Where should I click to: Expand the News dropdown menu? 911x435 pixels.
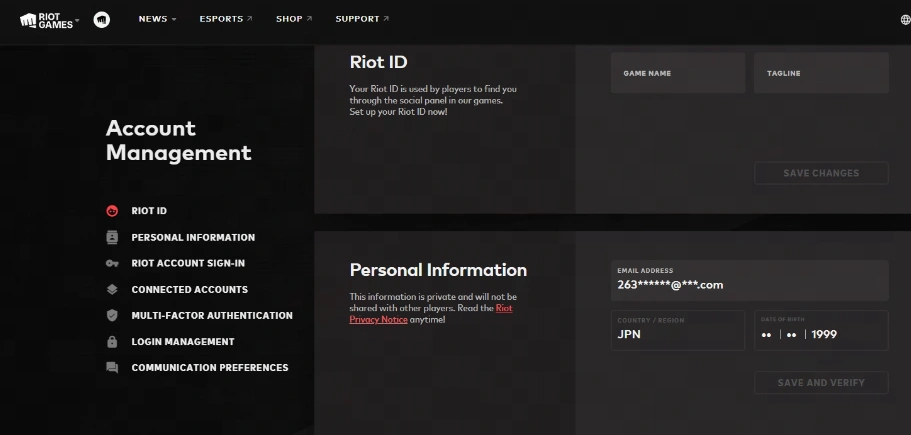point(157,19)
